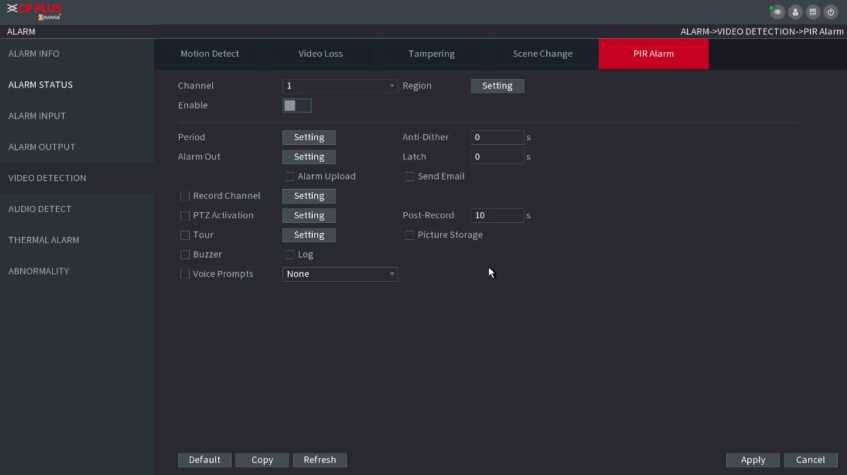The height and width of the screenshot is (475, 847).
Task: Open Audio Detect in the sidebar
Action: tap(40, 209)
